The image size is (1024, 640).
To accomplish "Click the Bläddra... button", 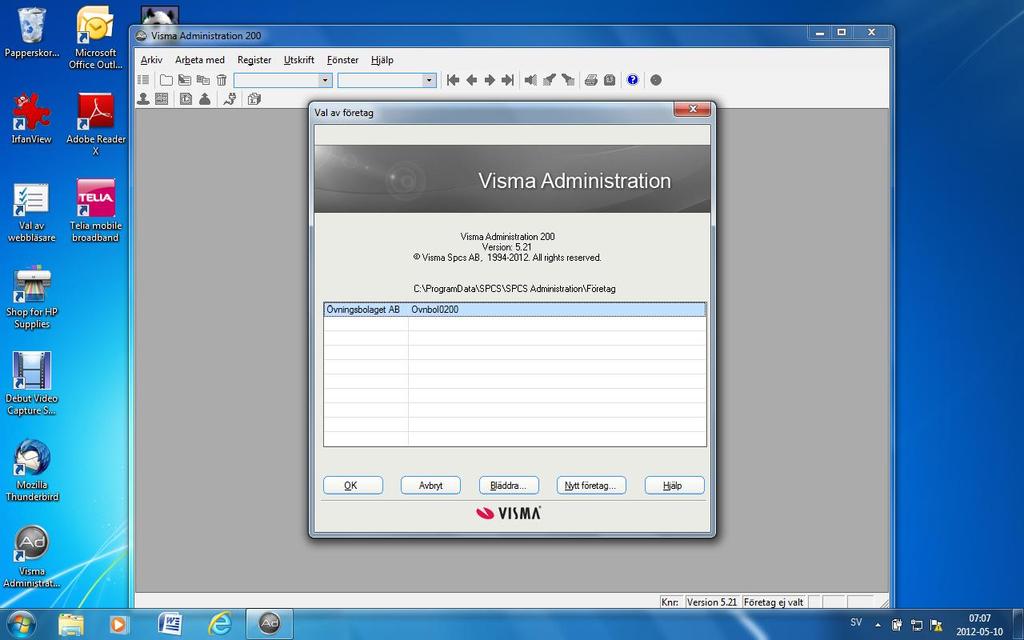I will 509,485.
